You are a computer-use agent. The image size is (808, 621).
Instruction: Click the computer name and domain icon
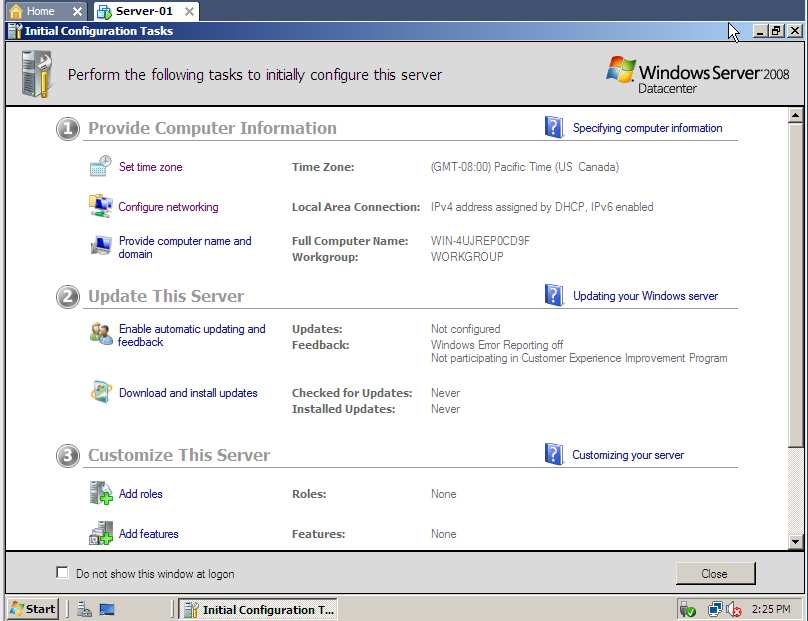[101, 245]
